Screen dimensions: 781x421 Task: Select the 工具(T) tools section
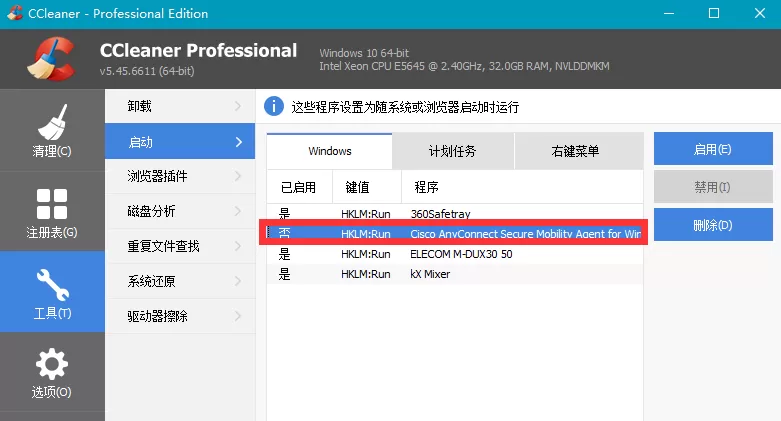coord(52,292)
